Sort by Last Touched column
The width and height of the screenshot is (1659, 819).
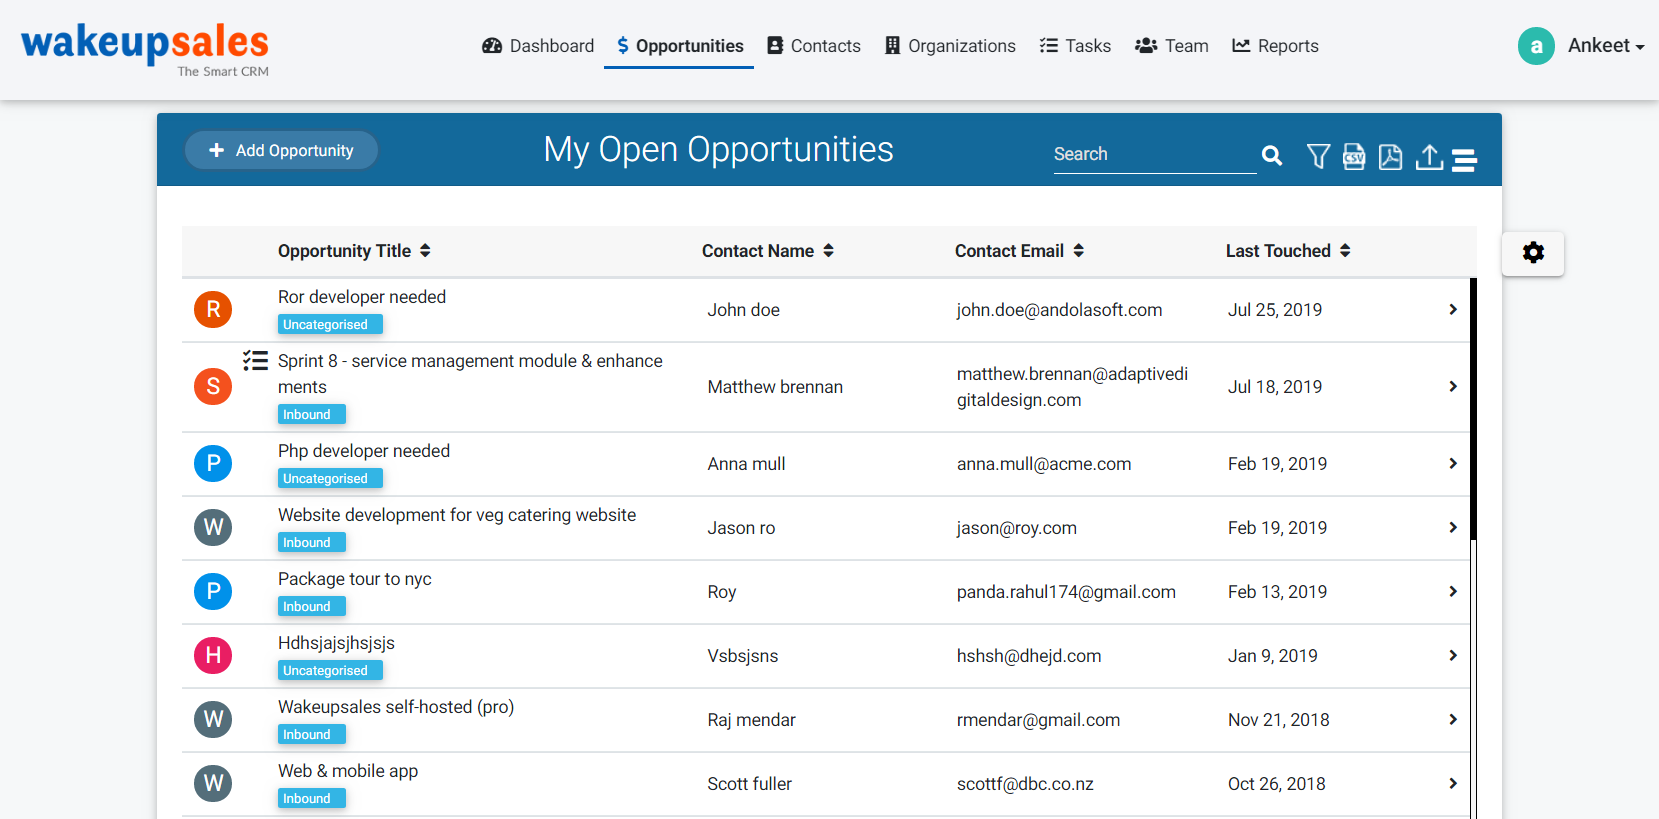pyautogui.click(x=1288, y=251)
